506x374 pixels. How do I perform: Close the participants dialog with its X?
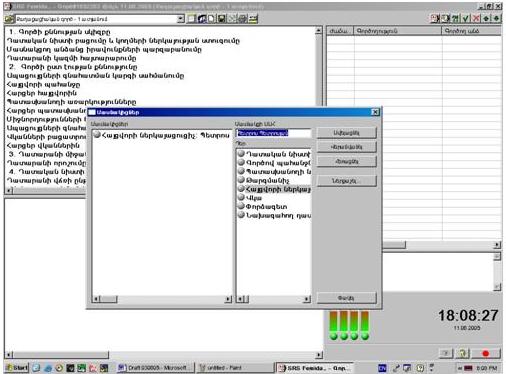(375, 112)
